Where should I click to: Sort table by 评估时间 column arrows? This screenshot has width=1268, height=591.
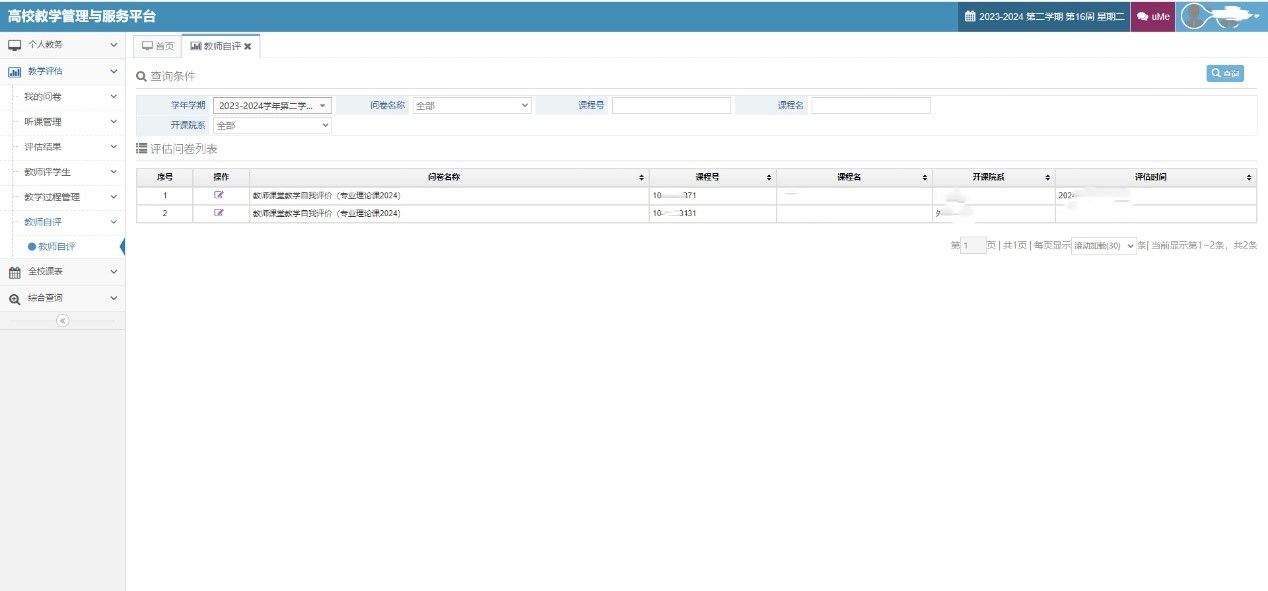point(1249,177)
